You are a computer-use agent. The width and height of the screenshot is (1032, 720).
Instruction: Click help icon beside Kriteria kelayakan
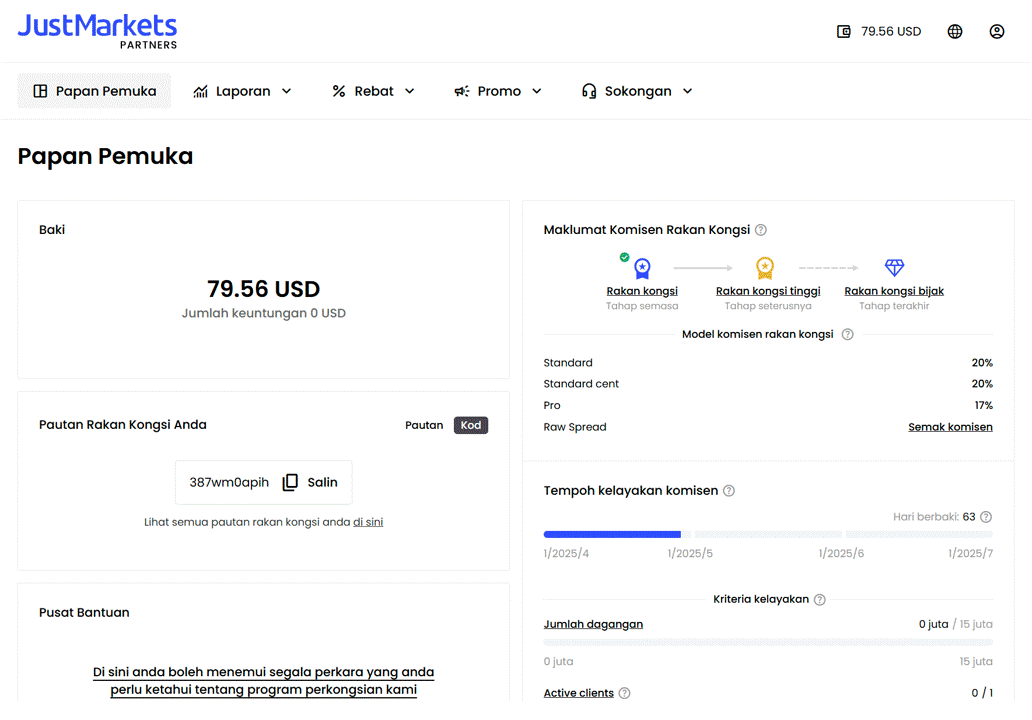click(819, 600)
